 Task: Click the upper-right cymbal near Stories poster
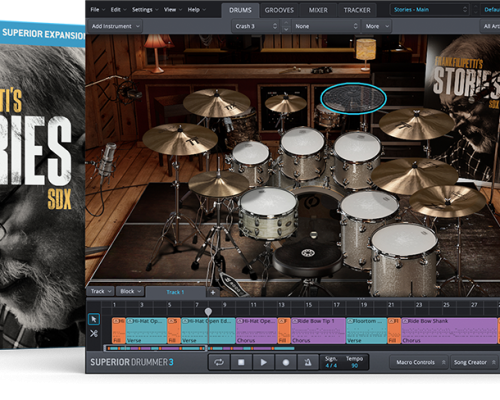417,123
